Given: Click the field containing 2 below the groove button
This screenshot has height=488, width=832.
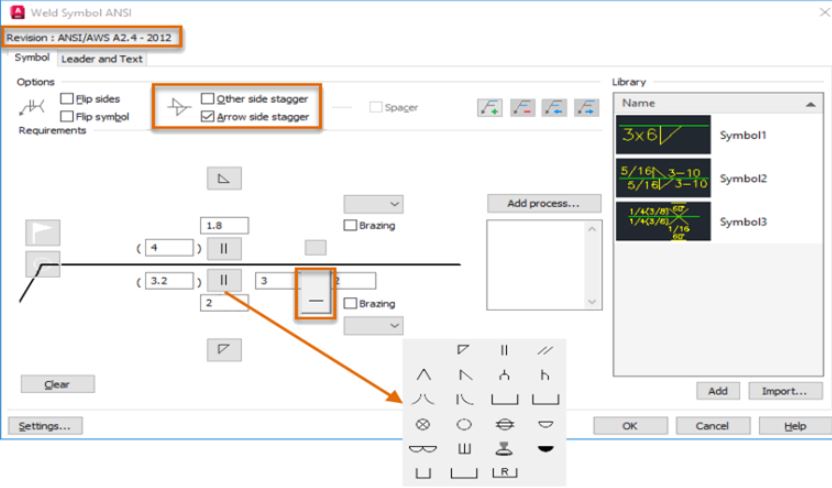Looking at the screenshot, I should coord(224,303).
